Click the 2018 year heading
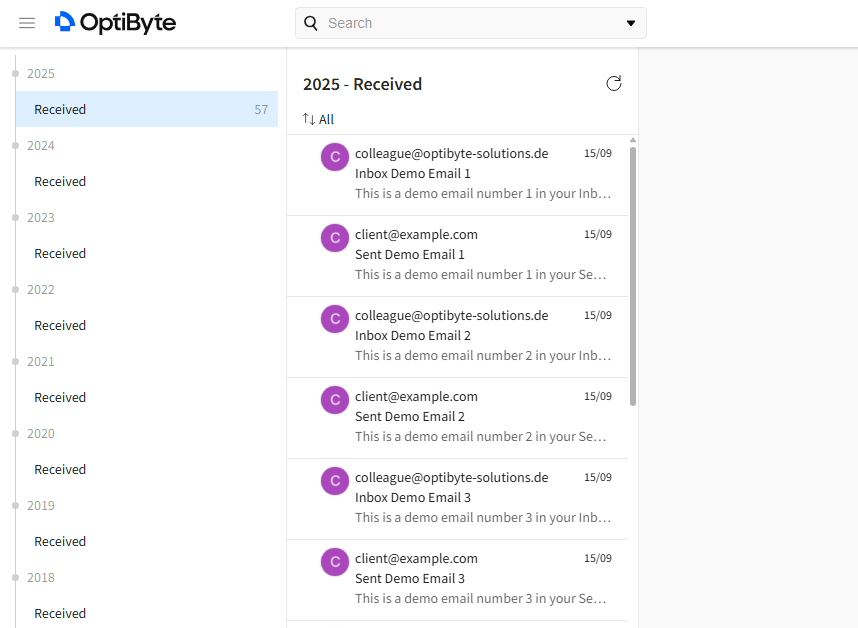Image resolution: width=858 pixels, height=628 pixels. tap(41, 578)
